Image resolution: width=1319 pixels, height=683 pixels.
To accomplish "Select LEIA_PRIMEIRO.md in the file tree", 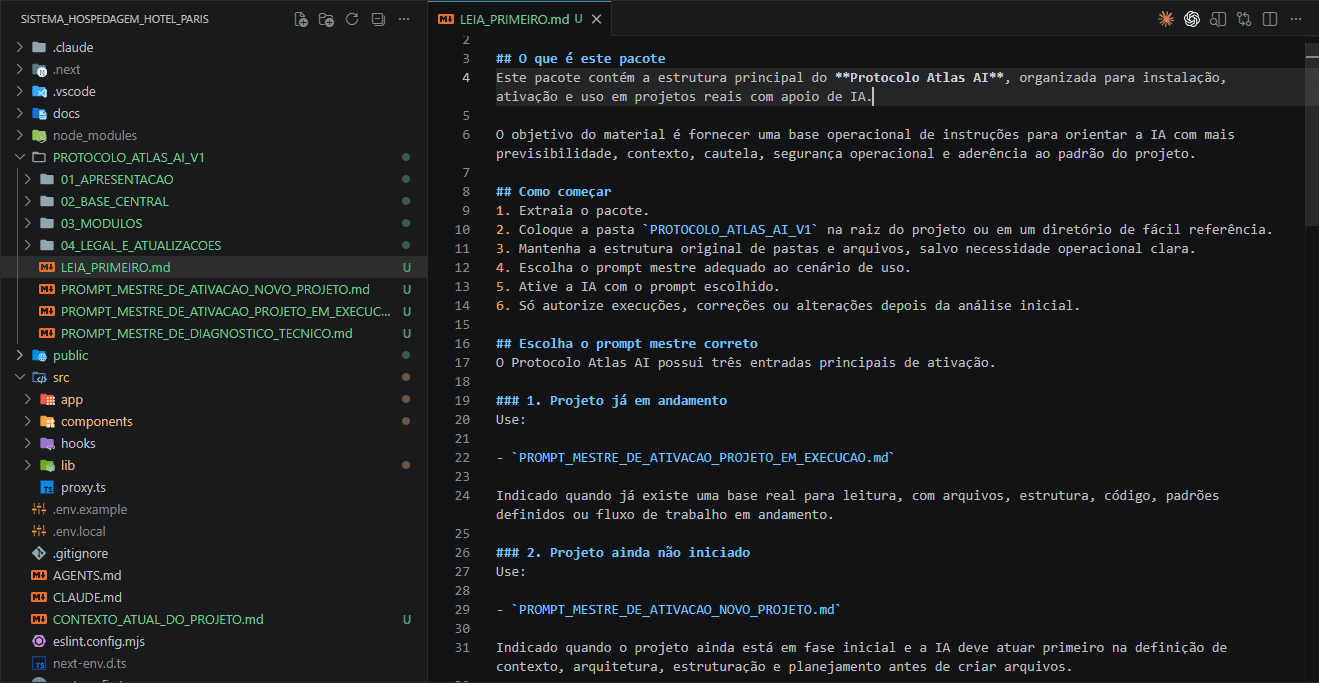I will (x=213, y=267).
